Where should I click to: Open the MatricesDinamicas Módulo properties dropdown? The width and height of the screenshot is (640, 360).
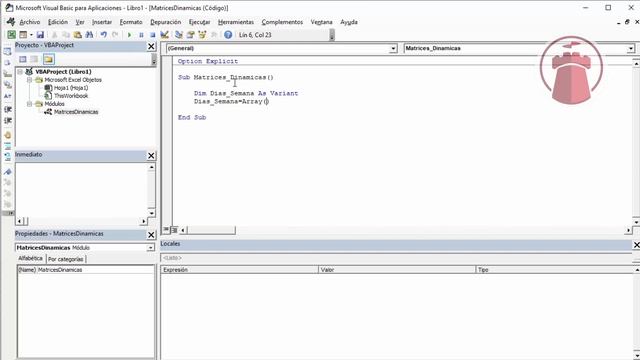tap(151, 248)
